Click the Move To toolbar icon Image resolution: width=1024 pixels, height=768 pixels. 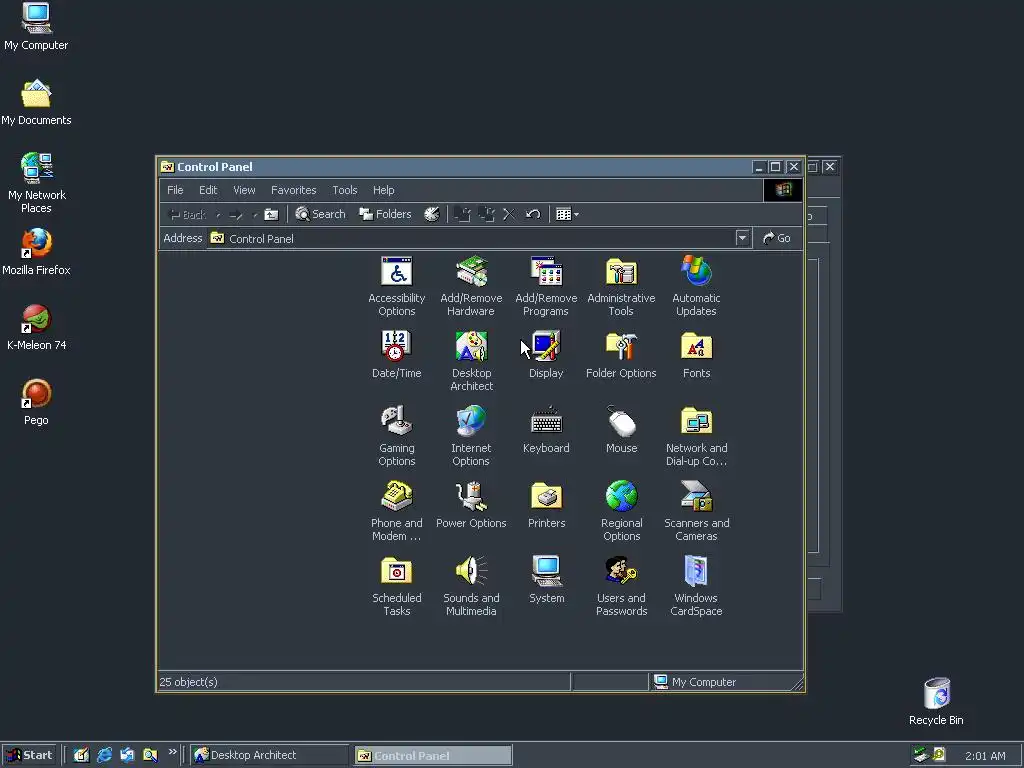(x=462, y=214)
